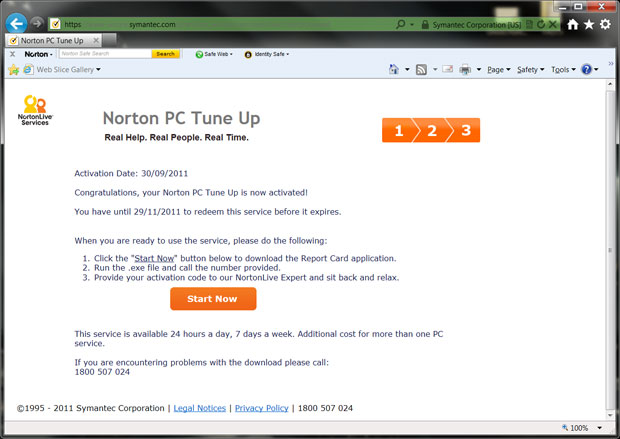Open Web Slice Gallery in favorites bar

[62, 70]
